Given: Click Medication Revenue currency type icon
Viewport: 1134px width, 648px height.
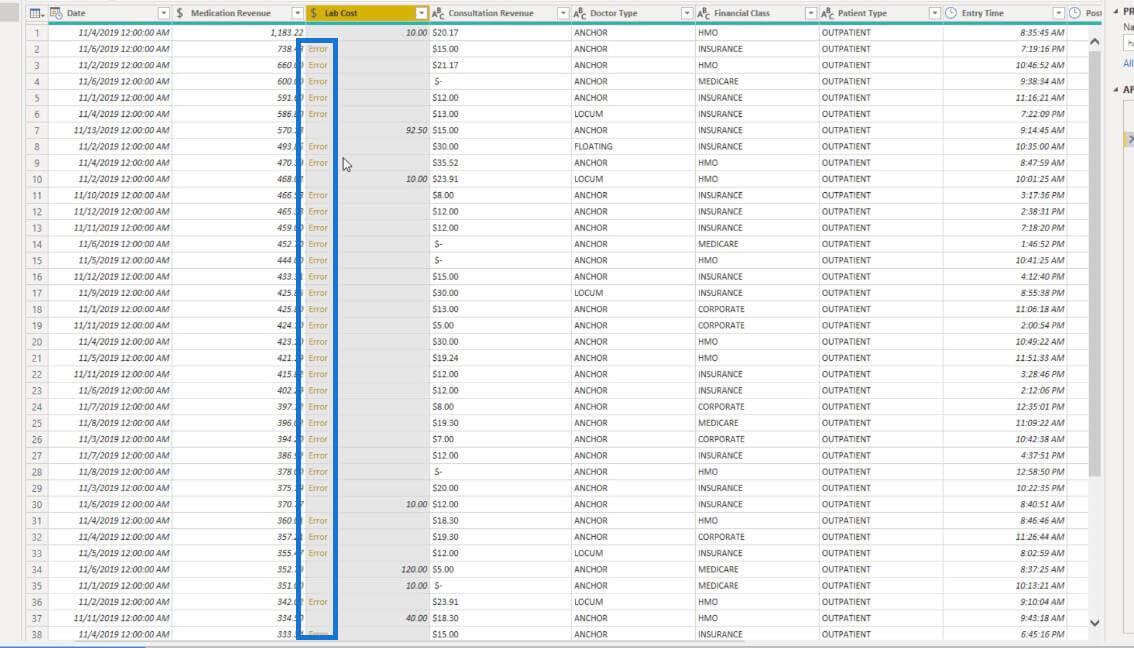Looking at the screenshot, I should click(180, 13).
